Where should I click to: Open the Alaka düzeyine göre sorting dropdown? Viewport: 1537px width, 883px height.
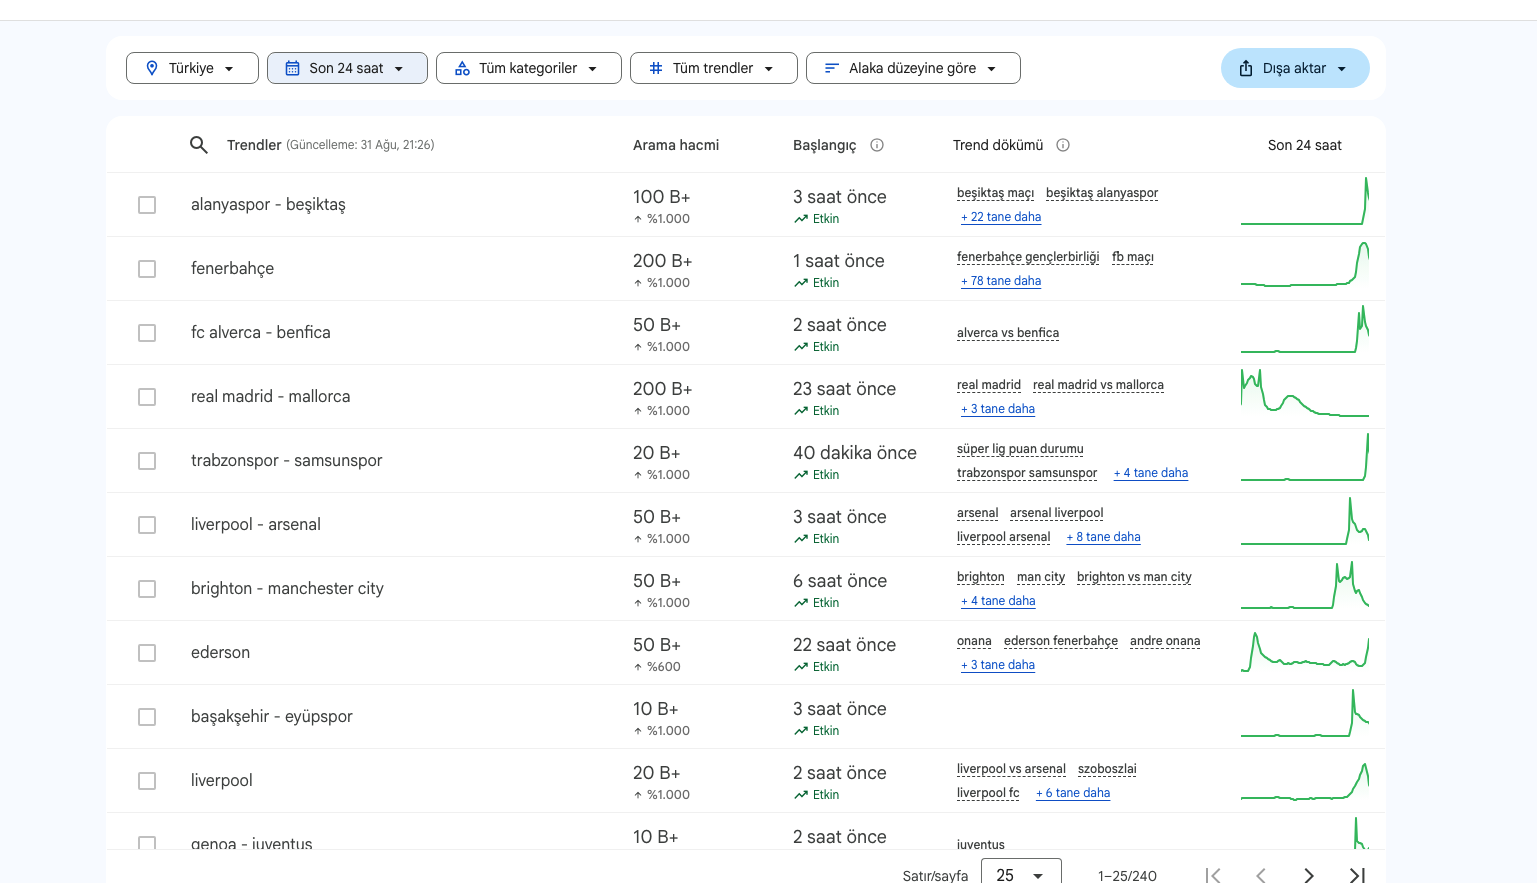(913, 68)
